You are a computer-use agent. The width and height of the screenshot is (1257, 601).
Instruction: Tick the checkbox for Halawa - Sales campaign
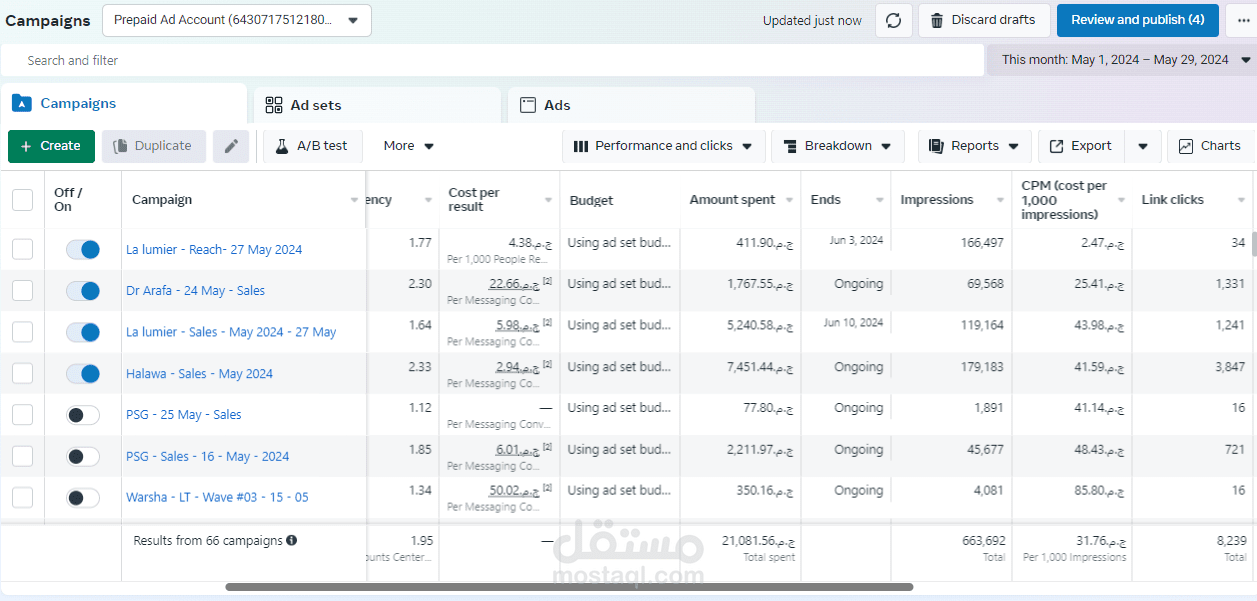(x=22, y=373)
